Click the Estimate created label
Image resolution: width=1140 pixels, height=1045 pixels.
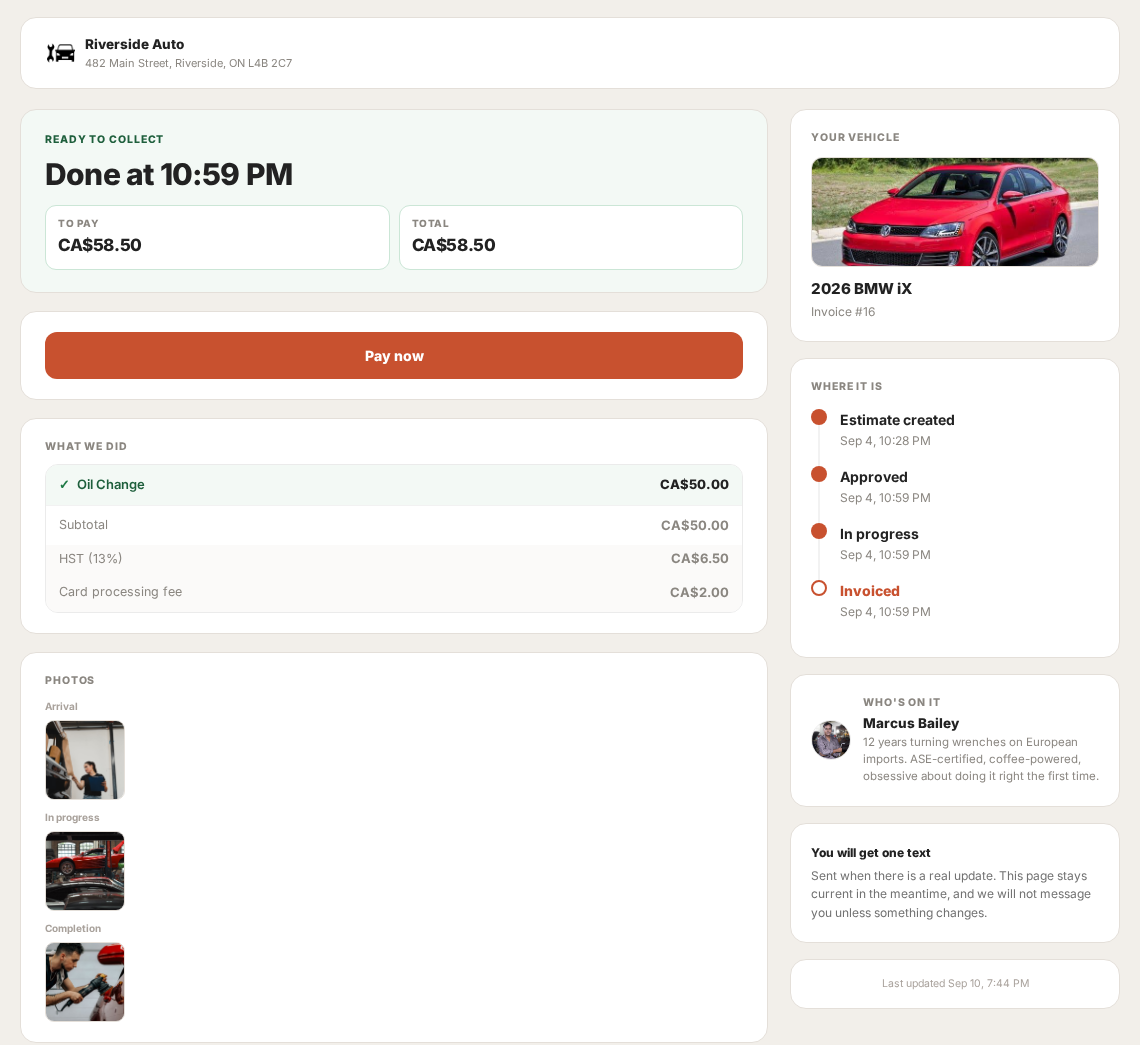897,420
